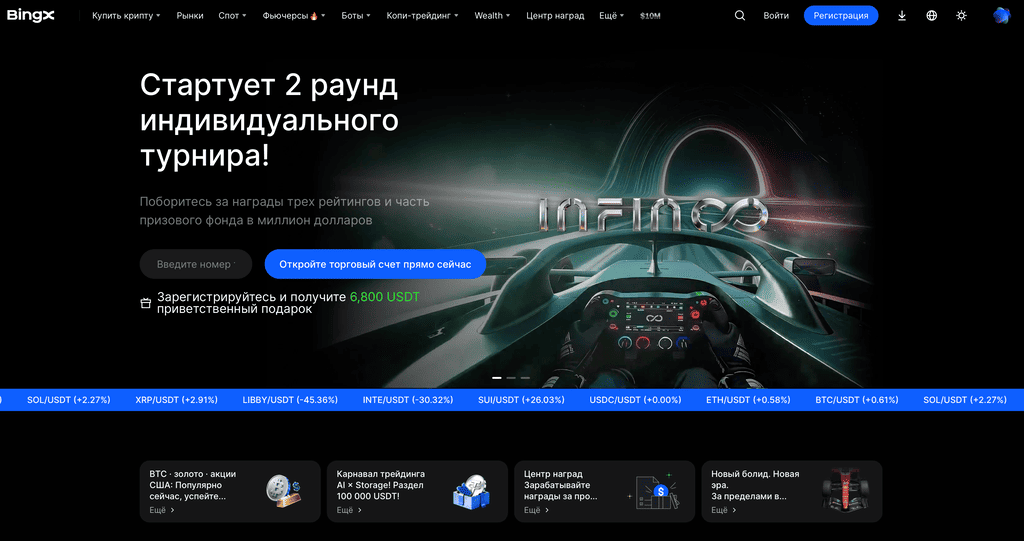Select XRP/USDT (+2.91%) ticker entry
Viewport: 1024px width, 541px height.
click(176, 400)
